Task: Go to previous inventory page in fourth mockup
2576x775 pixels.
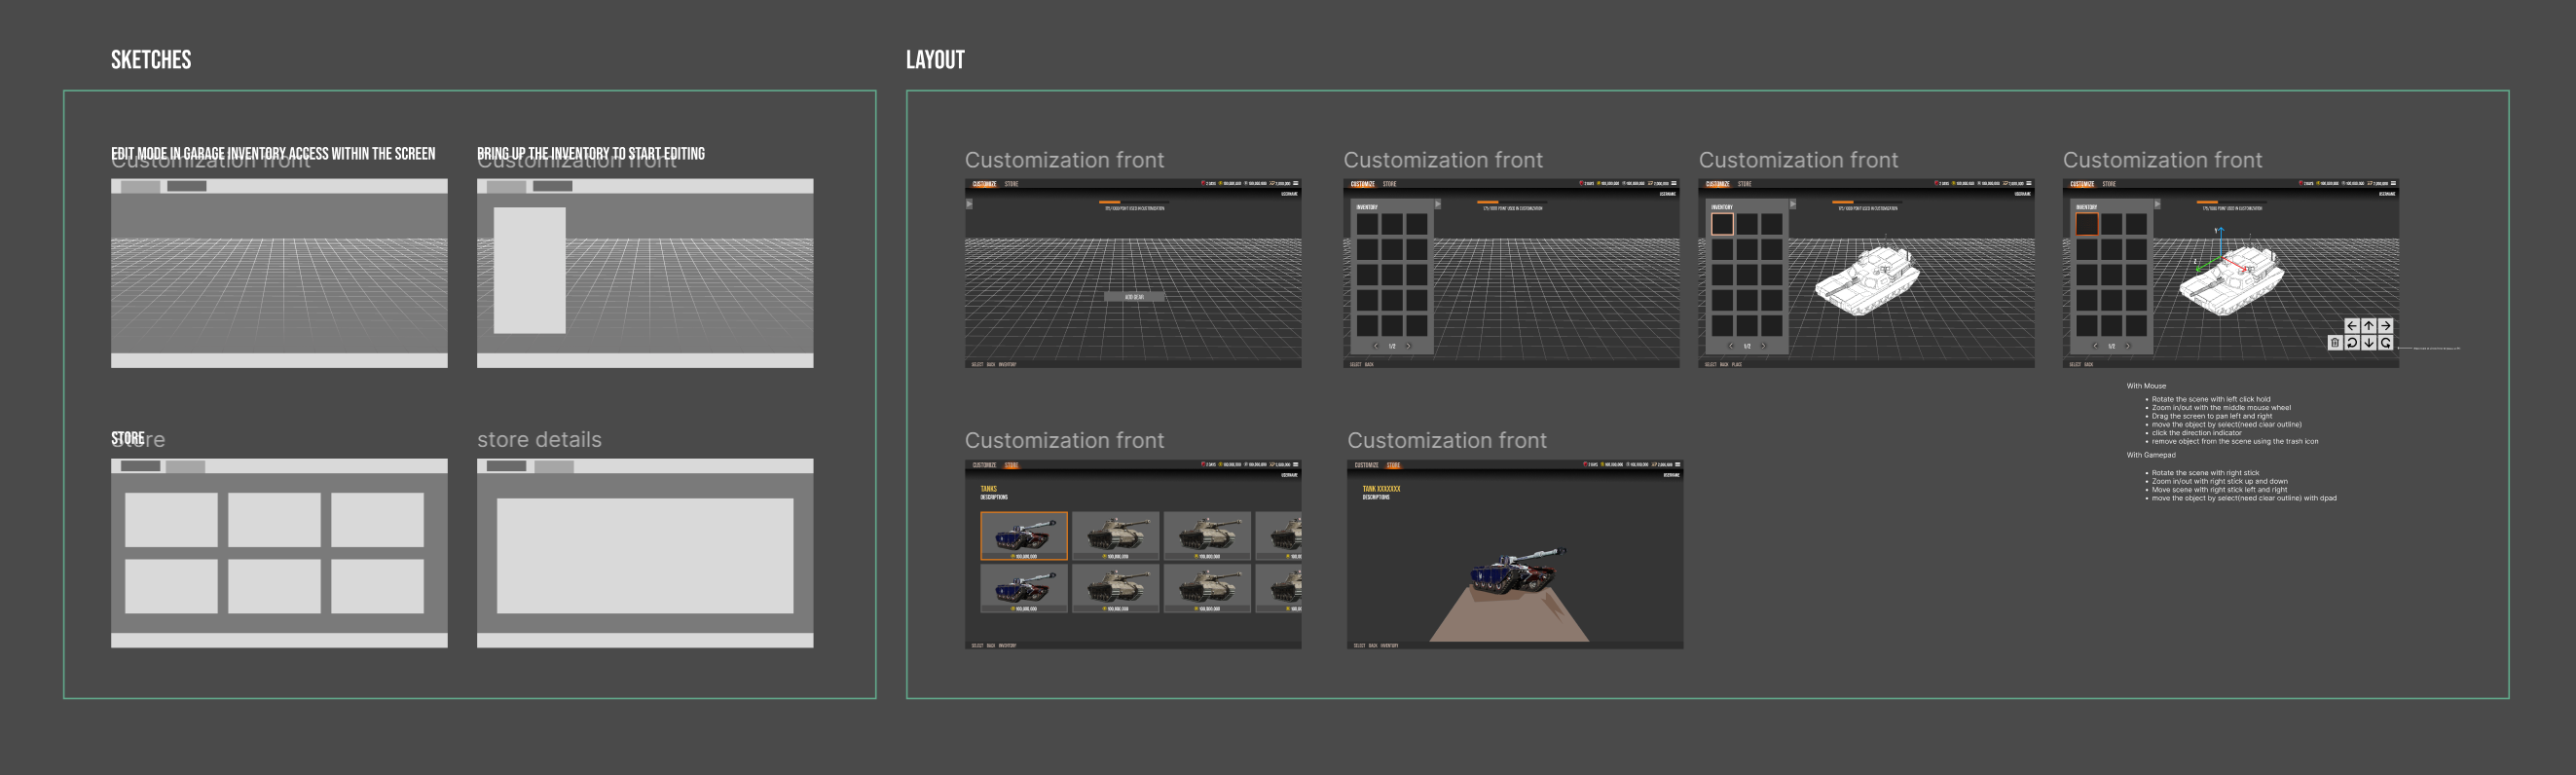Action: pyautogui.click(x=2095, y=346)
